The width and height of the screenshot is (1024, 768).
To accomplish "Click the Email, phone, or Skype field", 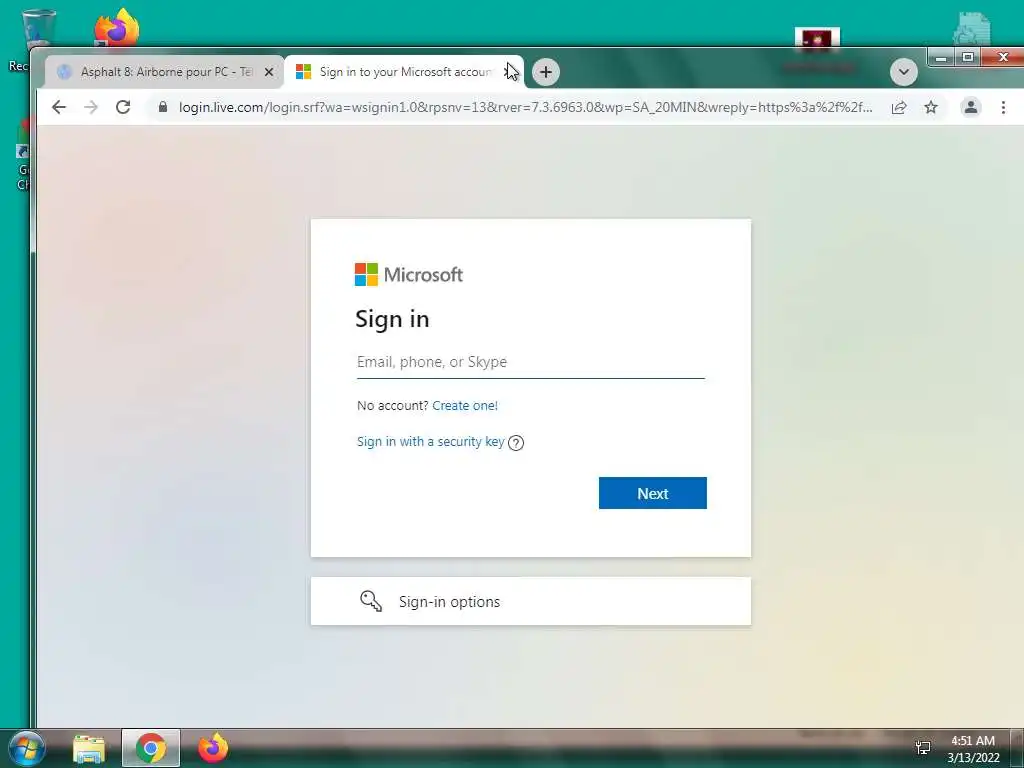I will (530, 362).
